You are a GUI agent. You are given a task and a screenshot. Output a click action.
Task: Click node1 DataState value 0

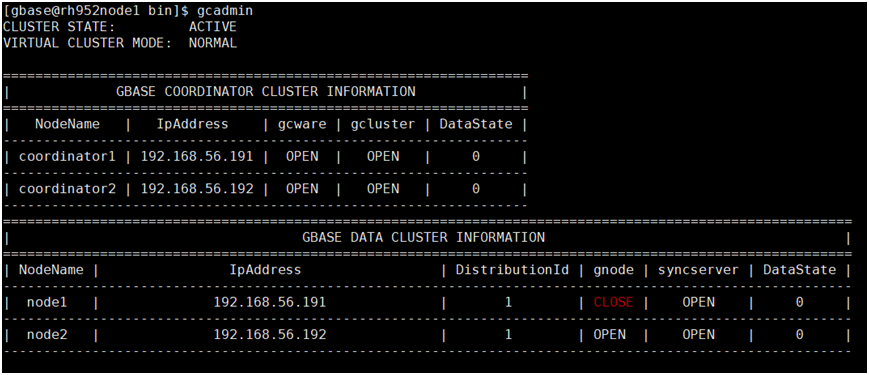[x=799, y=302]
